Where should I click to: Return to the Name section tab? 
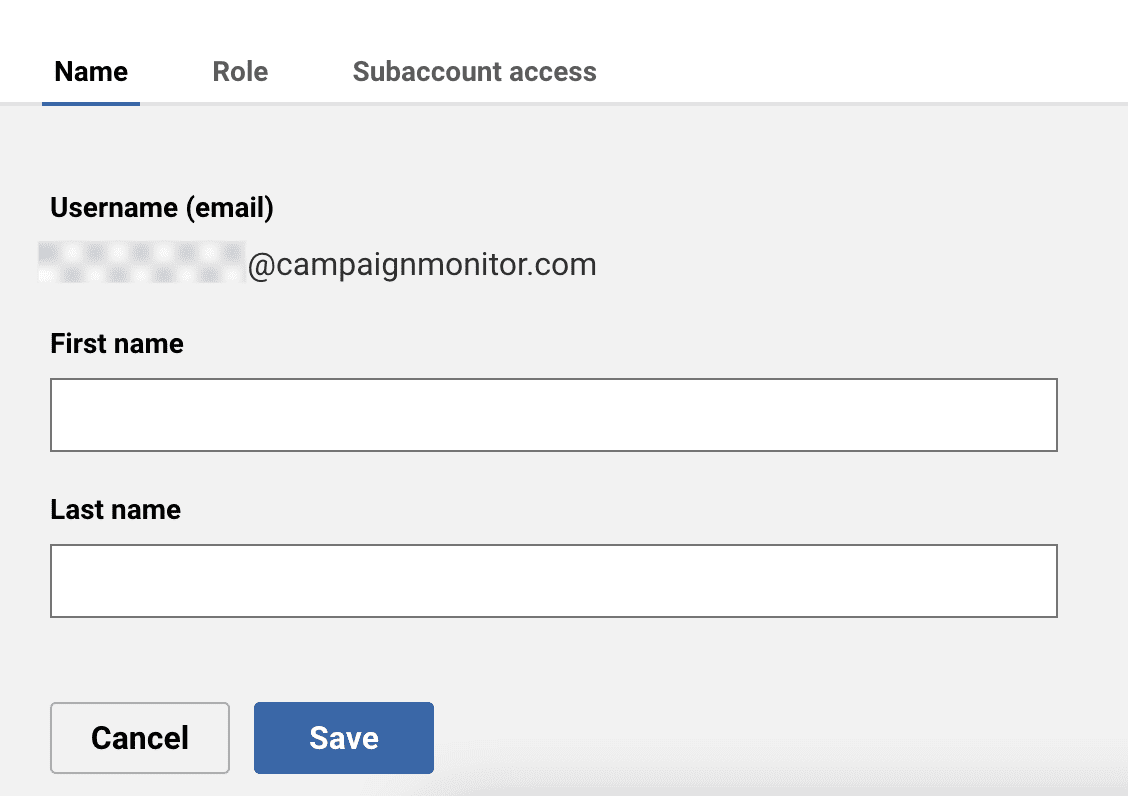coord(91,72)
